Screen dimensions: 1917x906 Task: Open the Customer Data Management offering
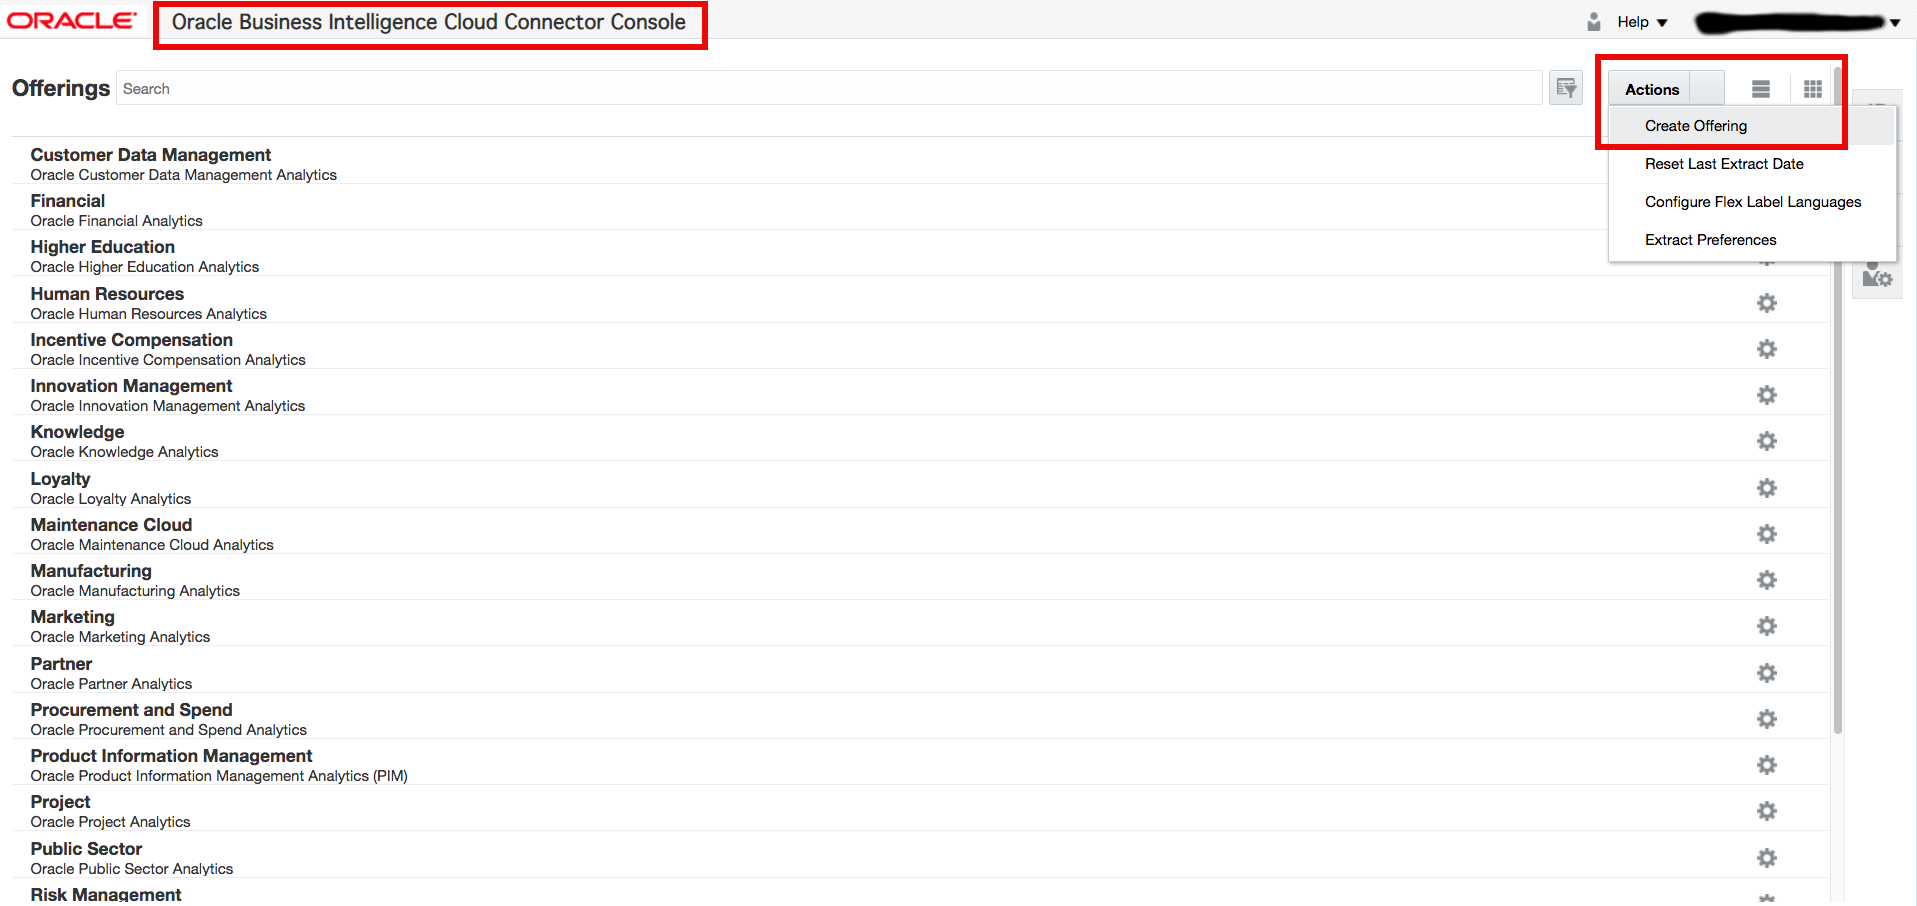click(x=151, y=155)
